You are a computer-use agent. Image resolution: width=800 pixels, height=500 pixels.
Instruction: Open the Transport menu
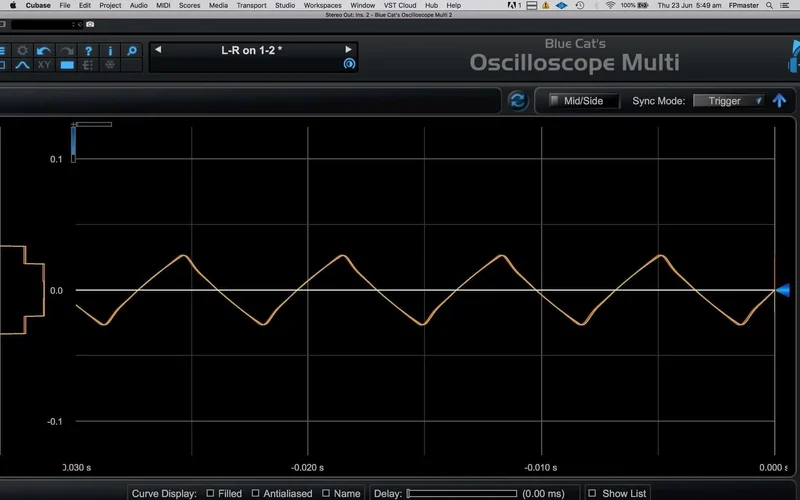(x=251, y=5)
